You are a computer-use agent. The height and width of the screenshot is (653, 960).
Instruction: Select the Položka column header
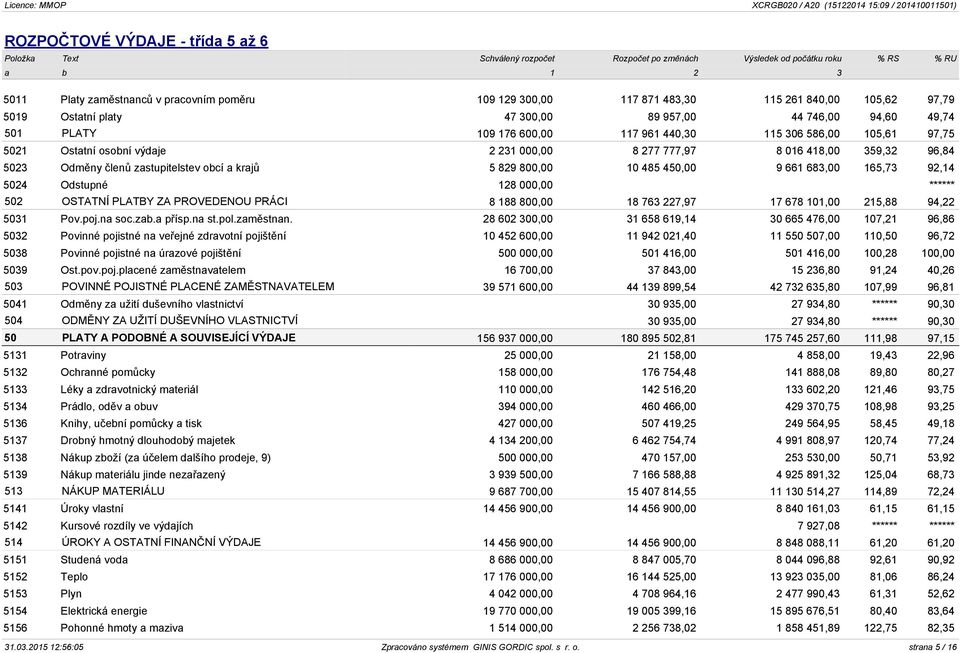[x=20, y=59]
